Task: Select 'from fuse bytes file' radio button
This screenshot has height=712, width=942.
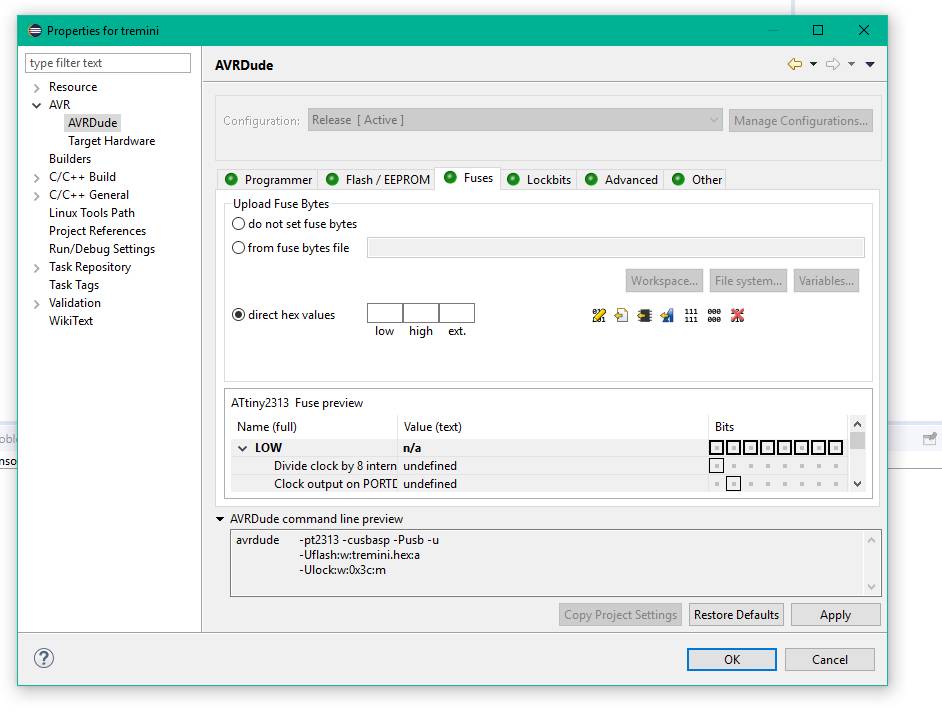Action: 239,248
